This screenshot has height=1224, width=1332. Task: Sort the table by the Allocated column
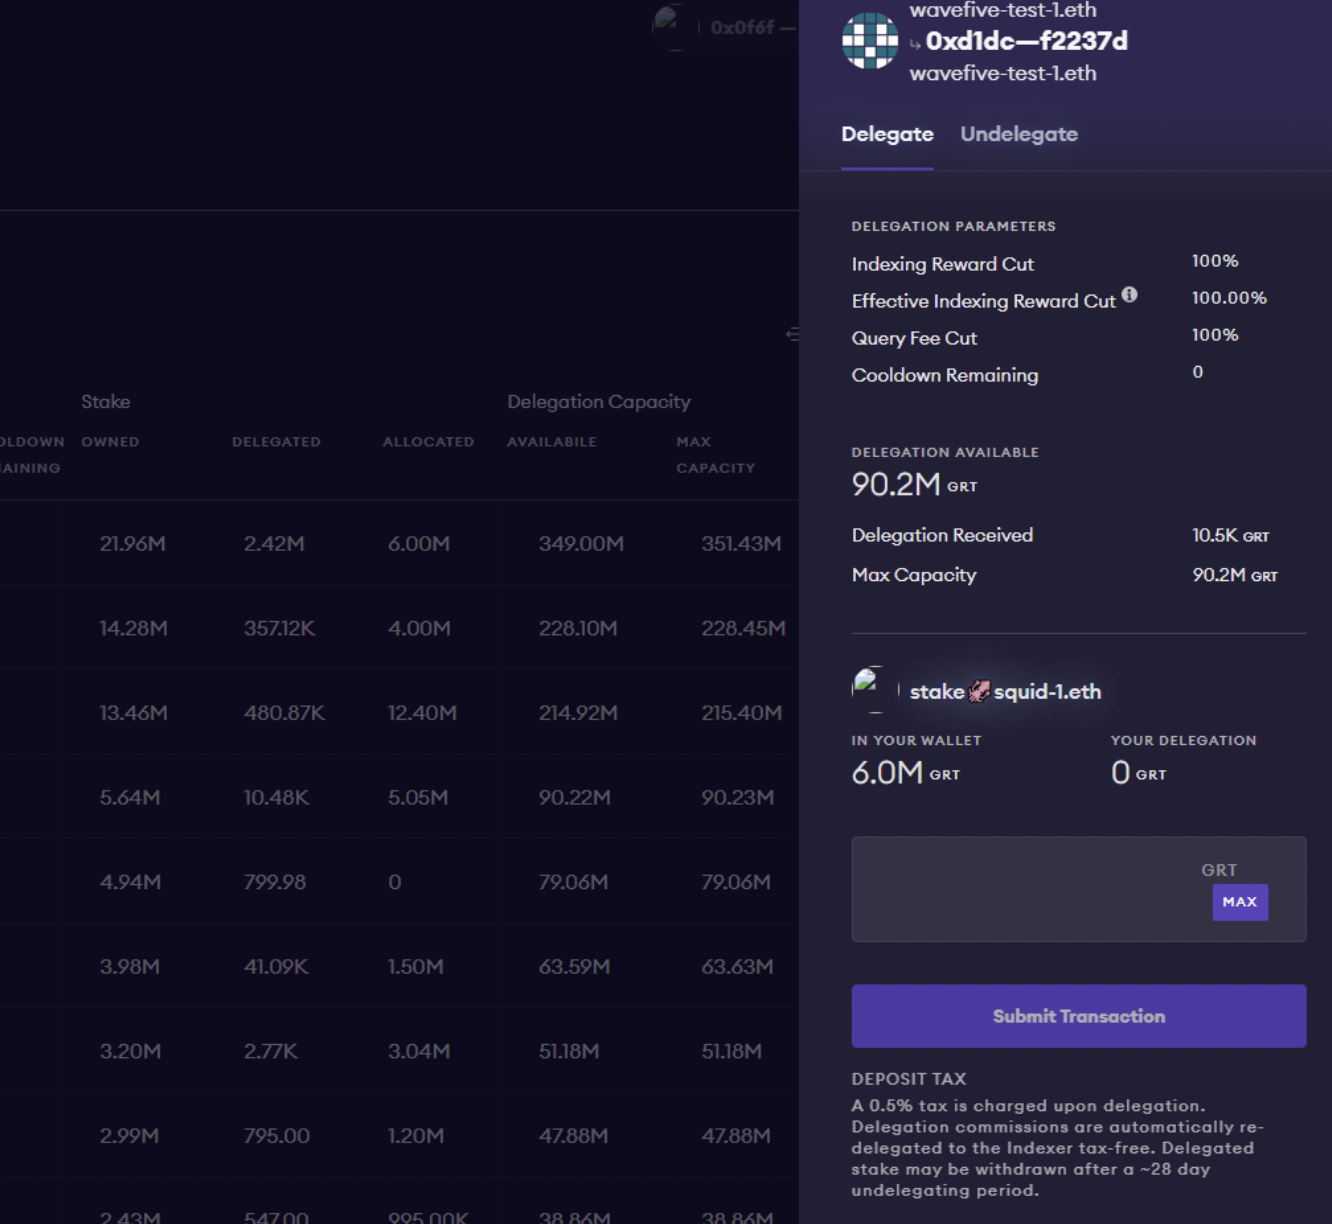(x=428, y=442)
